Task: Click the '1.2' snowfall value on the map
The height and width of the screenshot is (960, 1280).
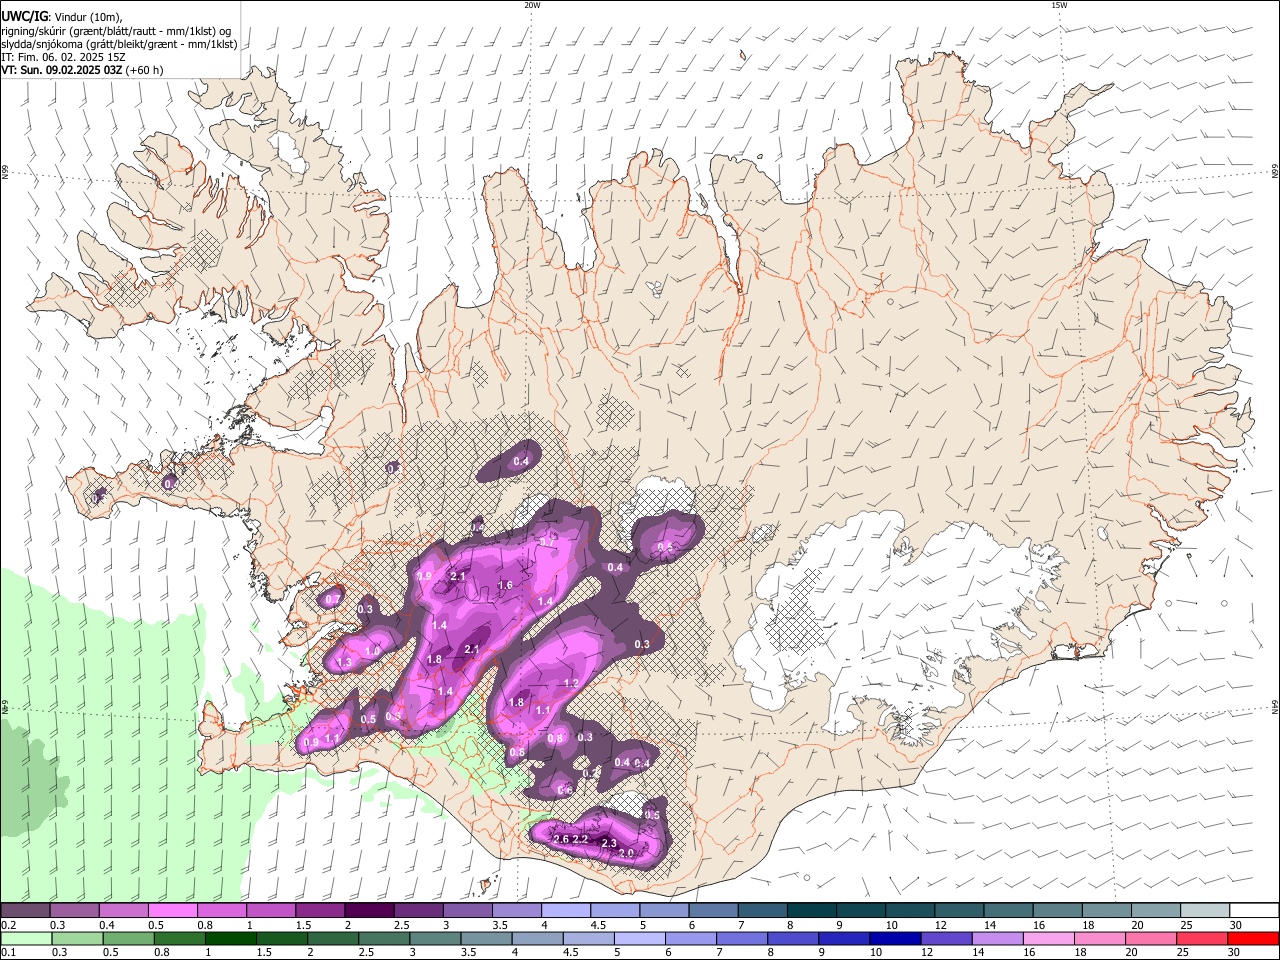Action: click(572, 683)
